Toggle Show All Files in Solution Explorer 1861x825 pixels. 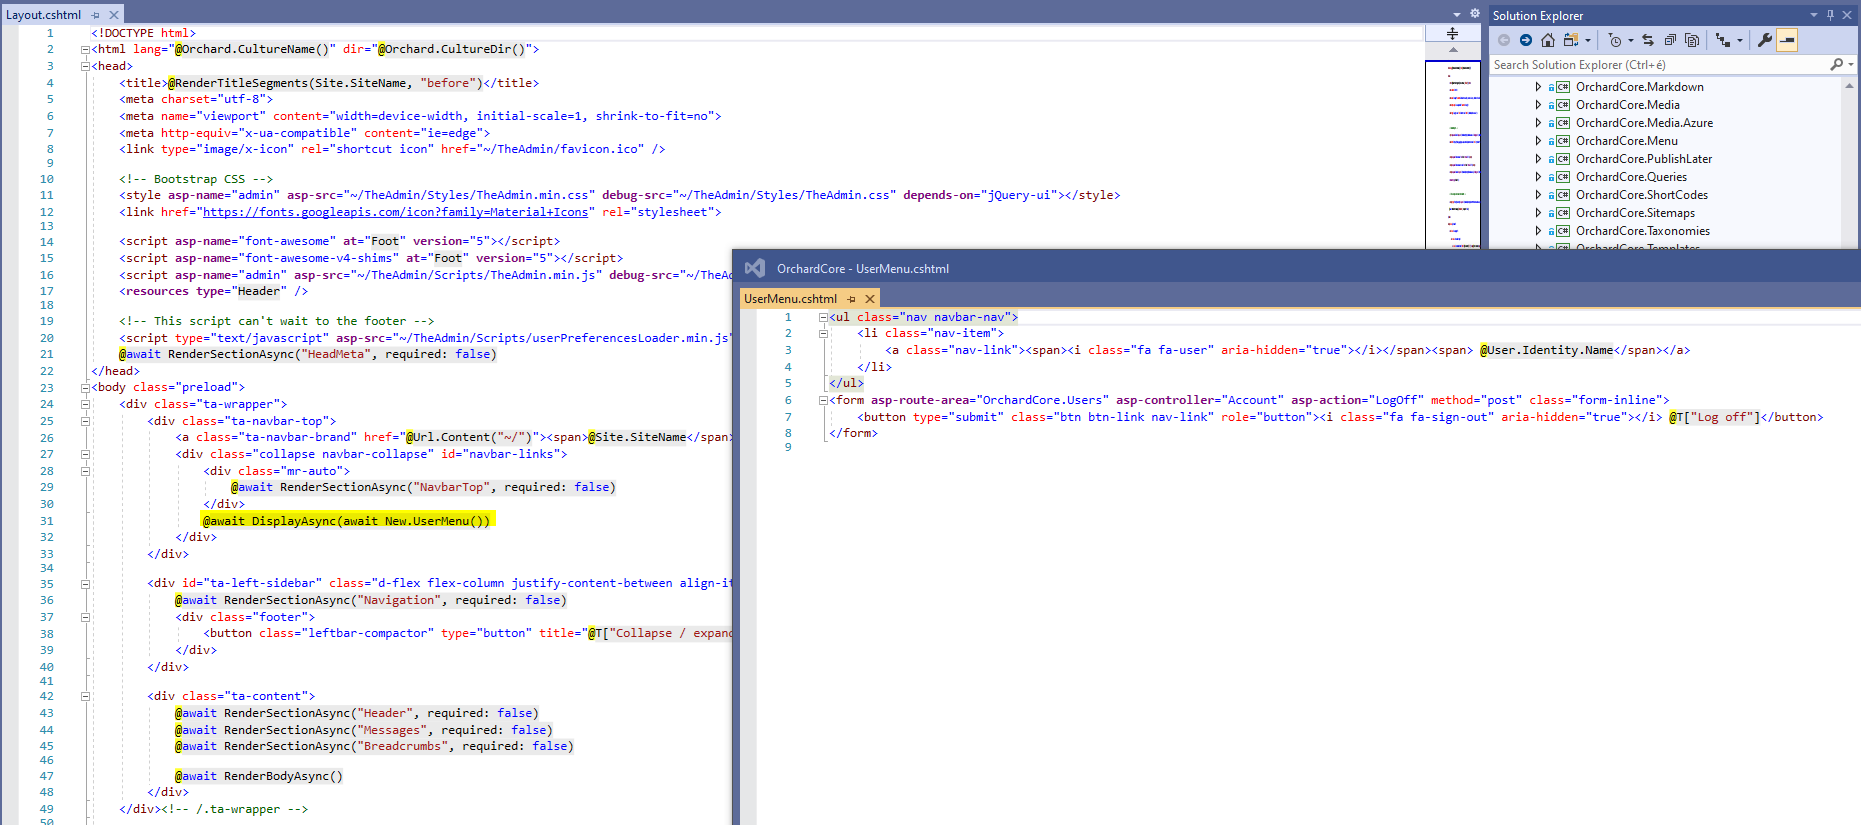1692,40
